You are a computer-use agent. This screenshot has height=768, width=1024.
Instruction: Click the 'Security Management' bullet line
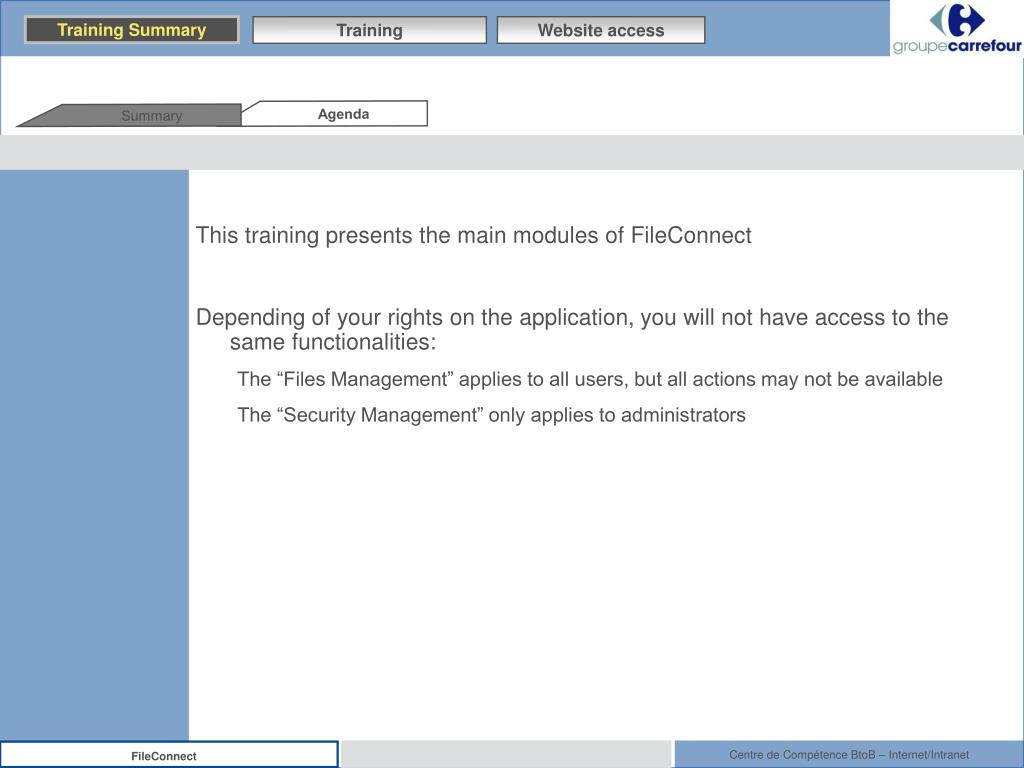tap(491, 415)
